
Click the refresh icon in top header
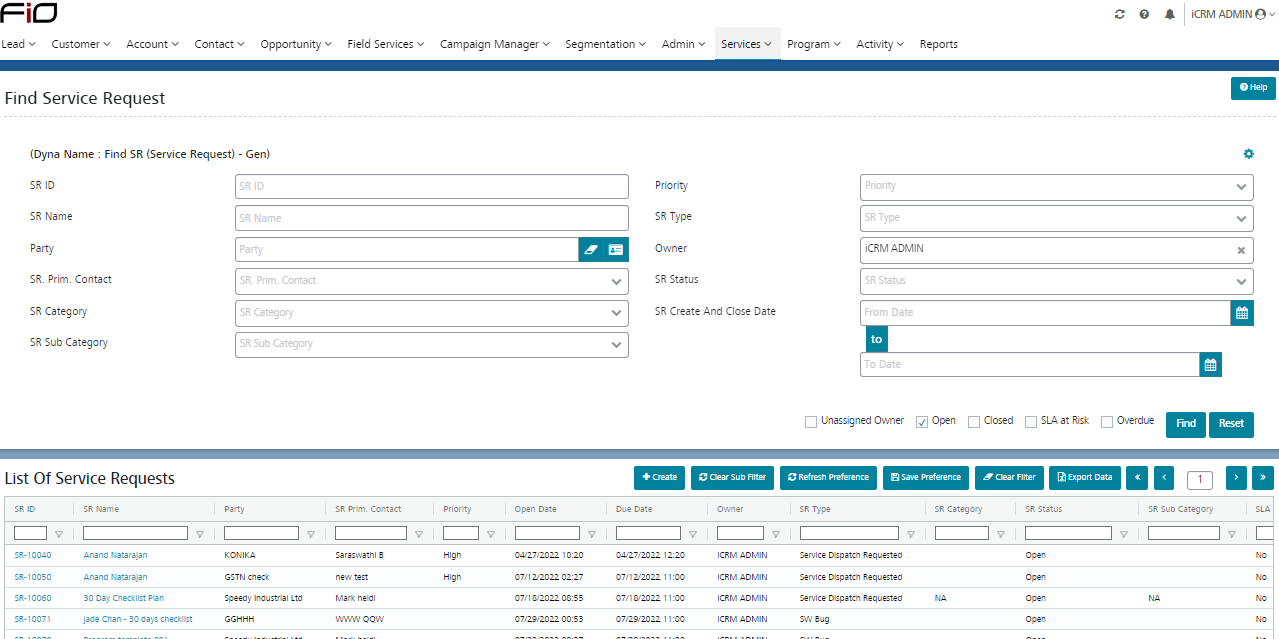point(1119,15)
